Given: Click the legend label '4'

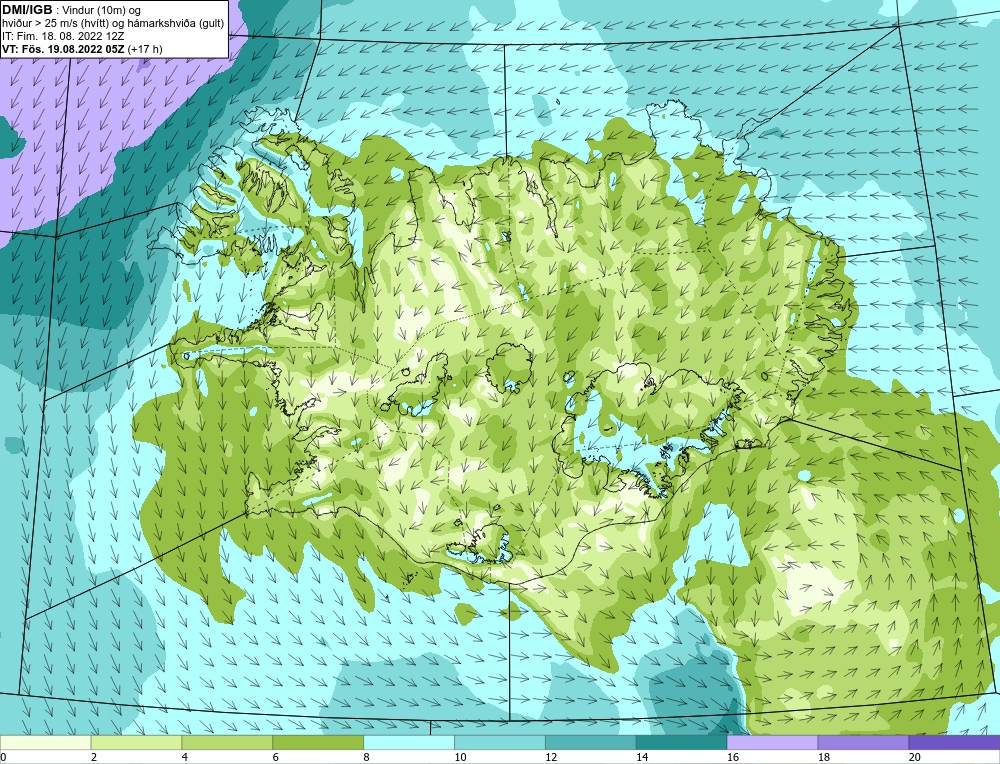Looking at the screenshot, I should [184, 757].
